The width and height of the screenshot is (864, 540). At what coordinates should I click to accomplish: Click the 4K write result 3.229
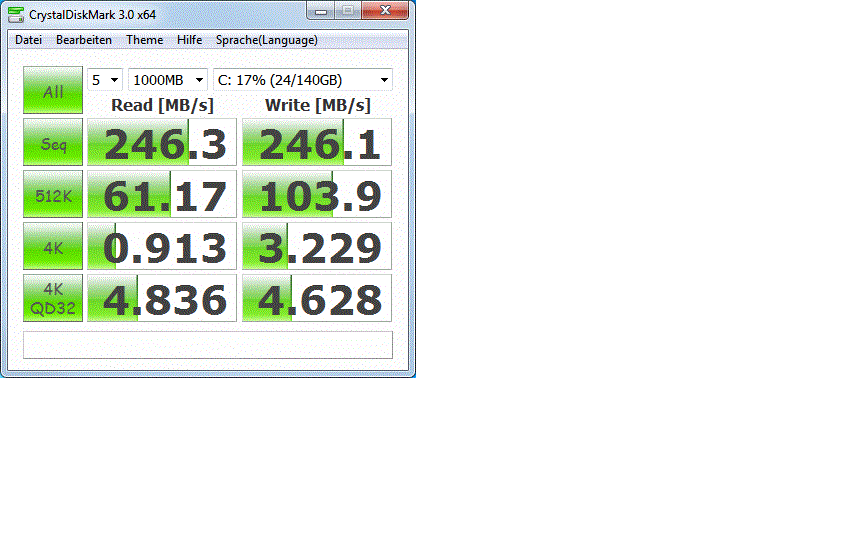(317, 246)
